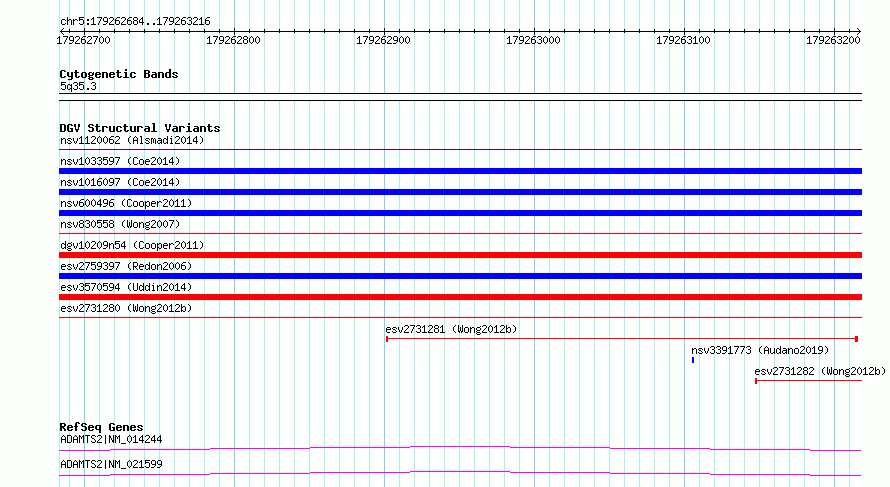This screenshot has height=487, width=890.
Task: Open nsv830558 (Wong2007) variant entry
Action: (x=120, y=224)
